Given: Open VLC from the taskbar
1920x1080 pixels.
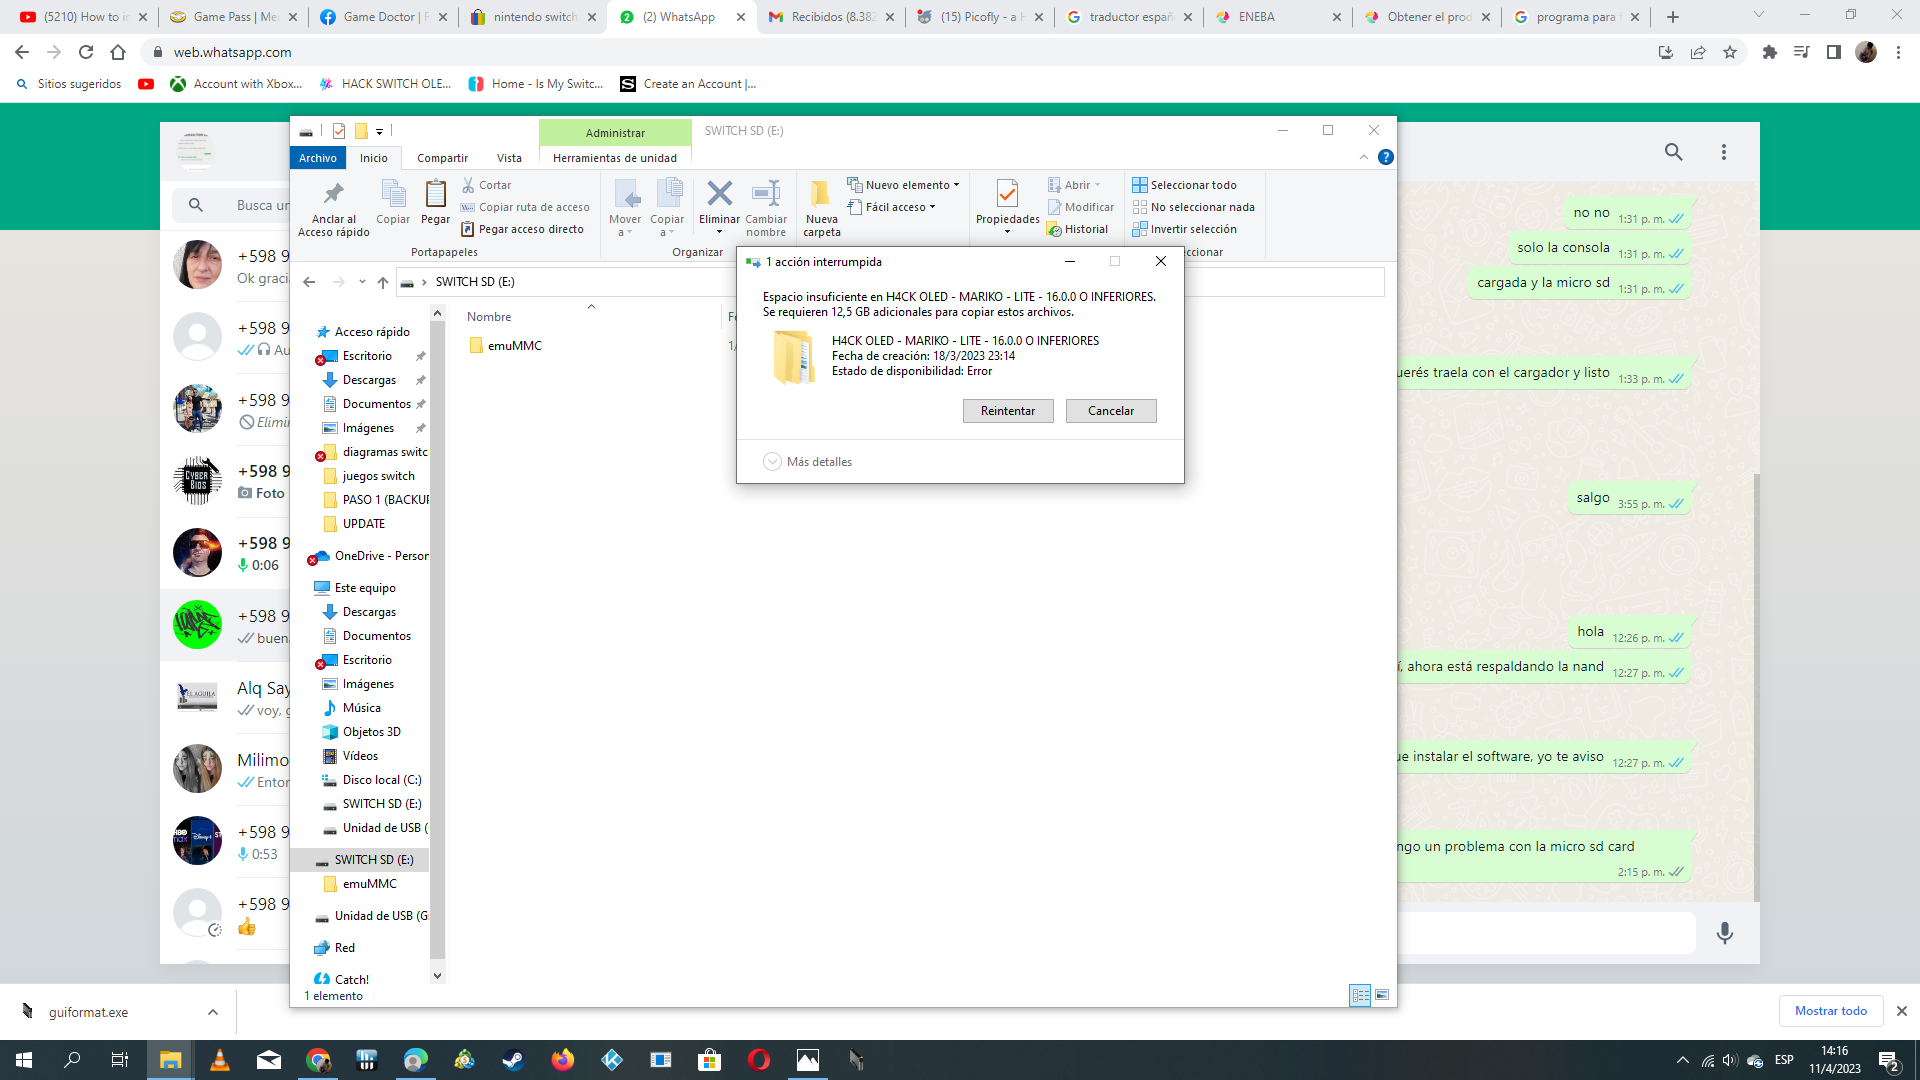Looking at the screenshot, I should pyautogui.click(x=220, y=1060).
